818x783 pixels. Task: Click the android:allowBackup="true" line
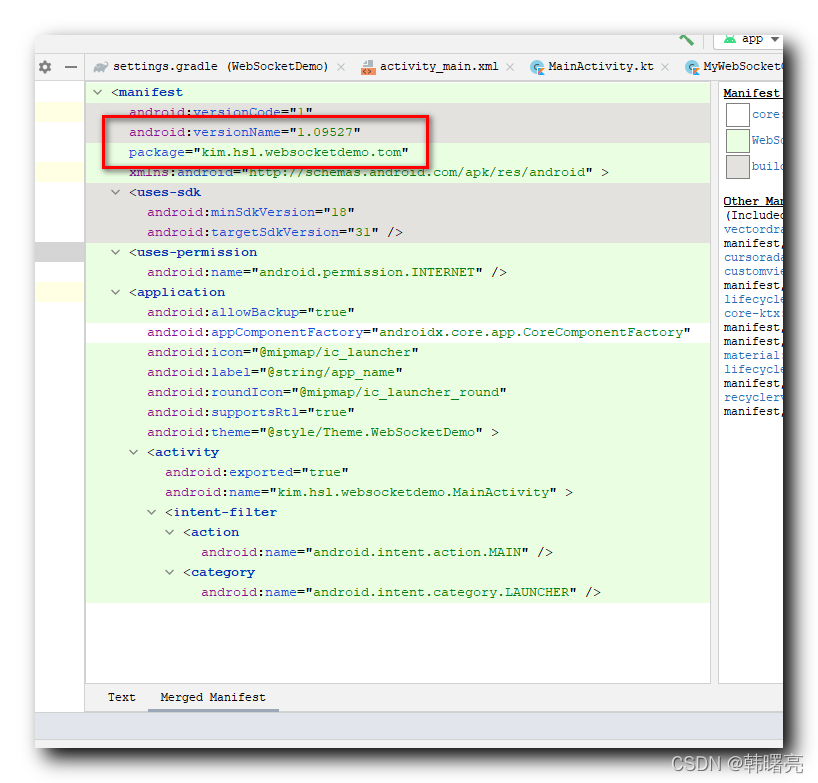tap(250, 312)
